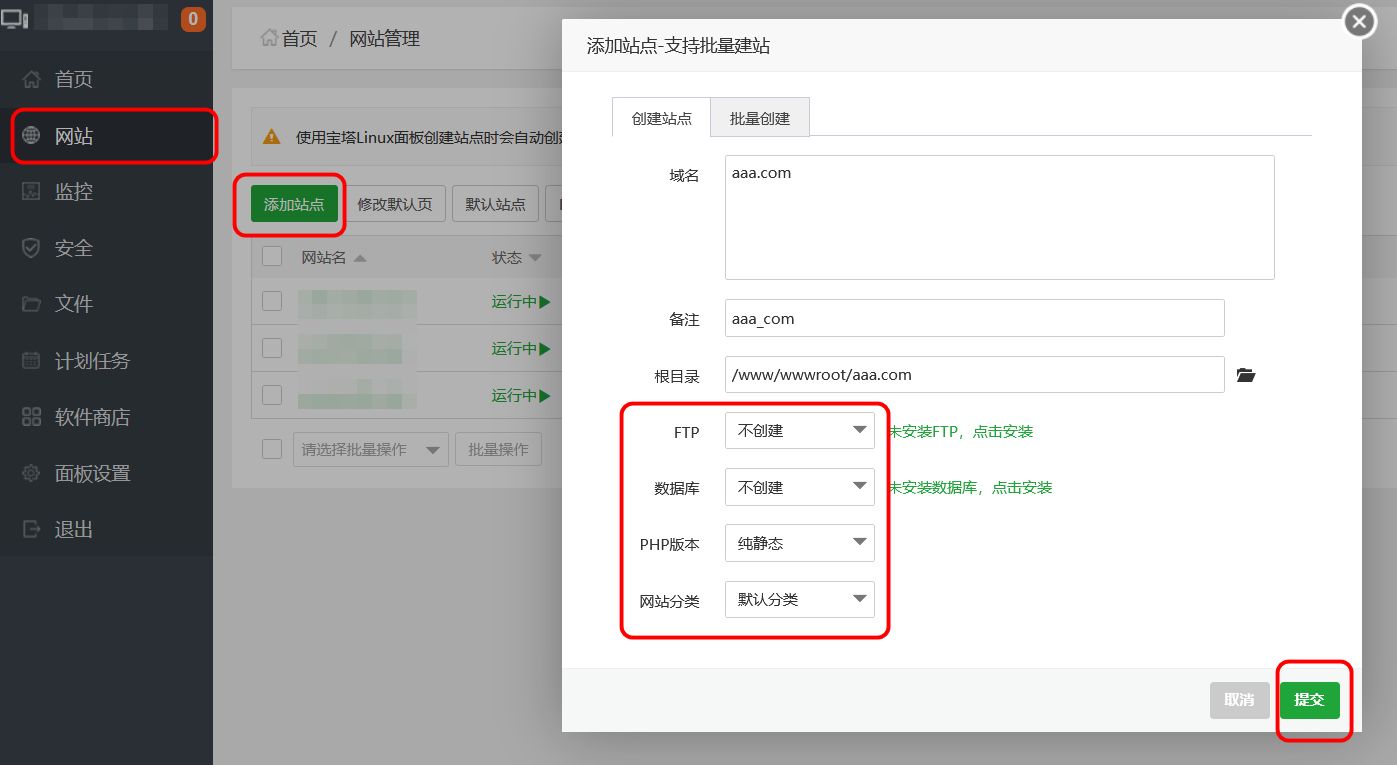Screen dimensions: 1397x765
Task: Check the first website row checkbox
Action: 272,301
